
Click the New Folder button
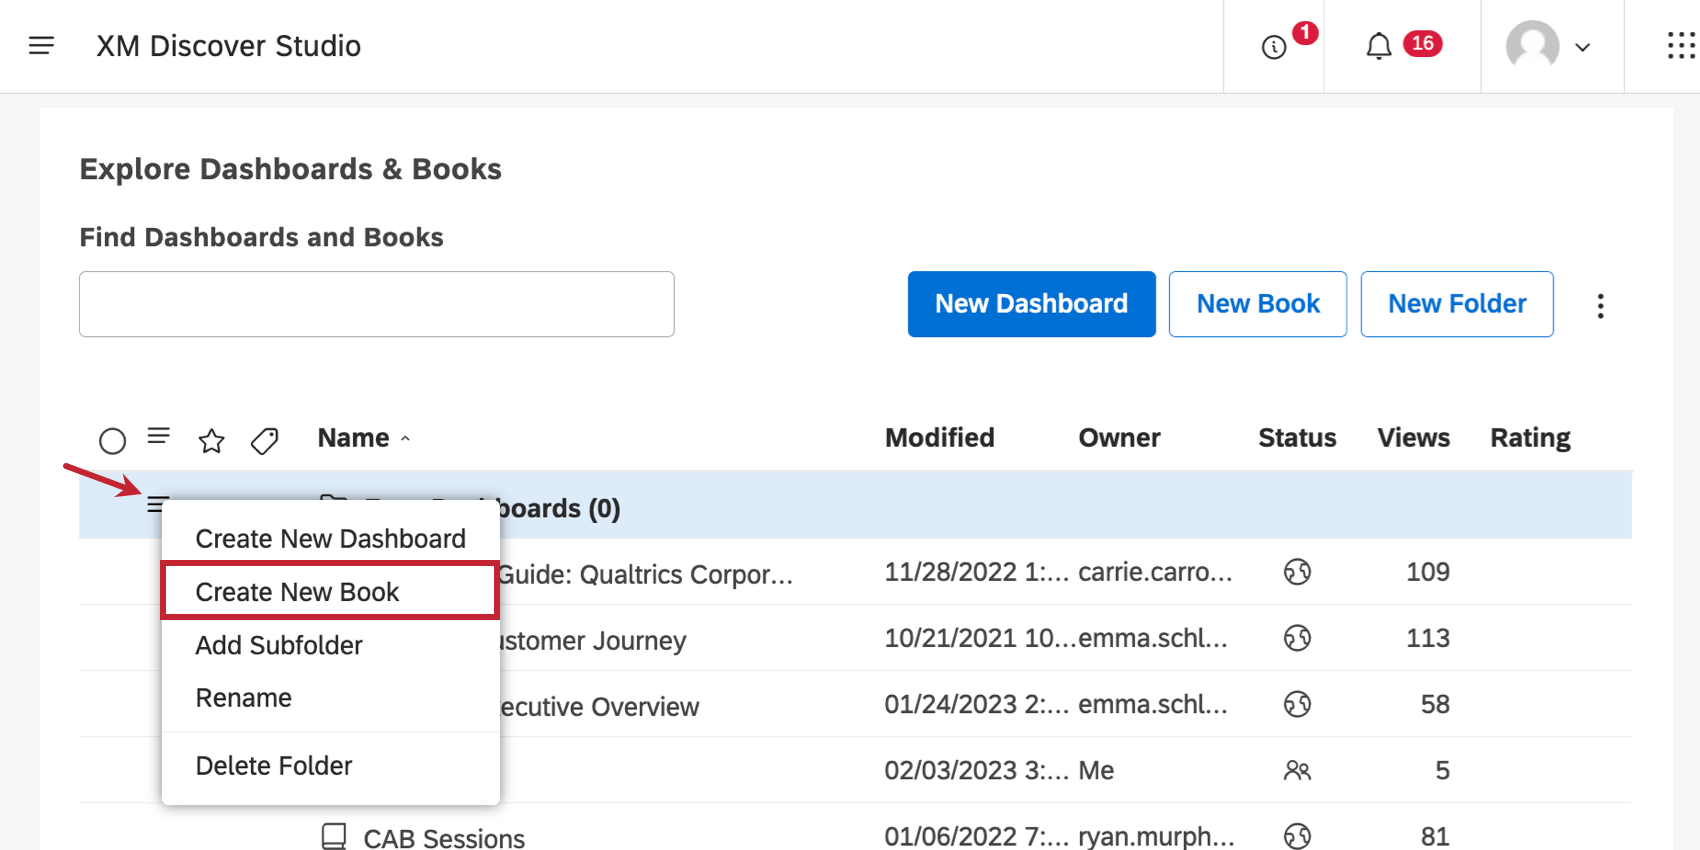coord(1456,304)
